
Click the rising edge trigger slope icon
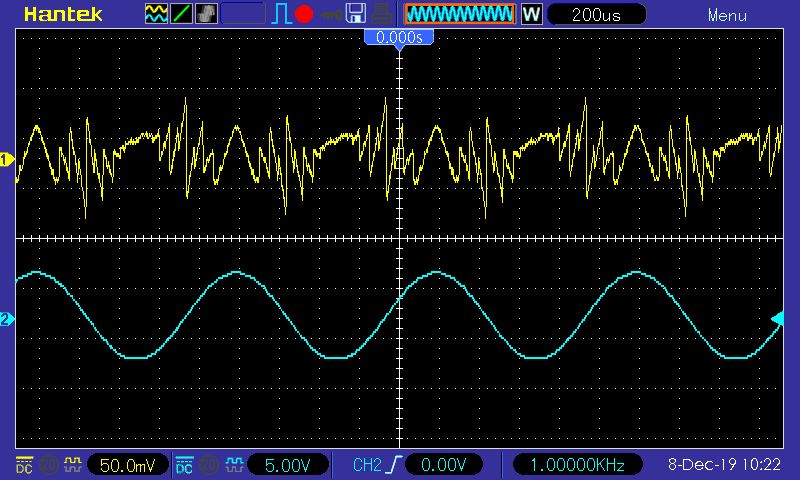[394, 465]
